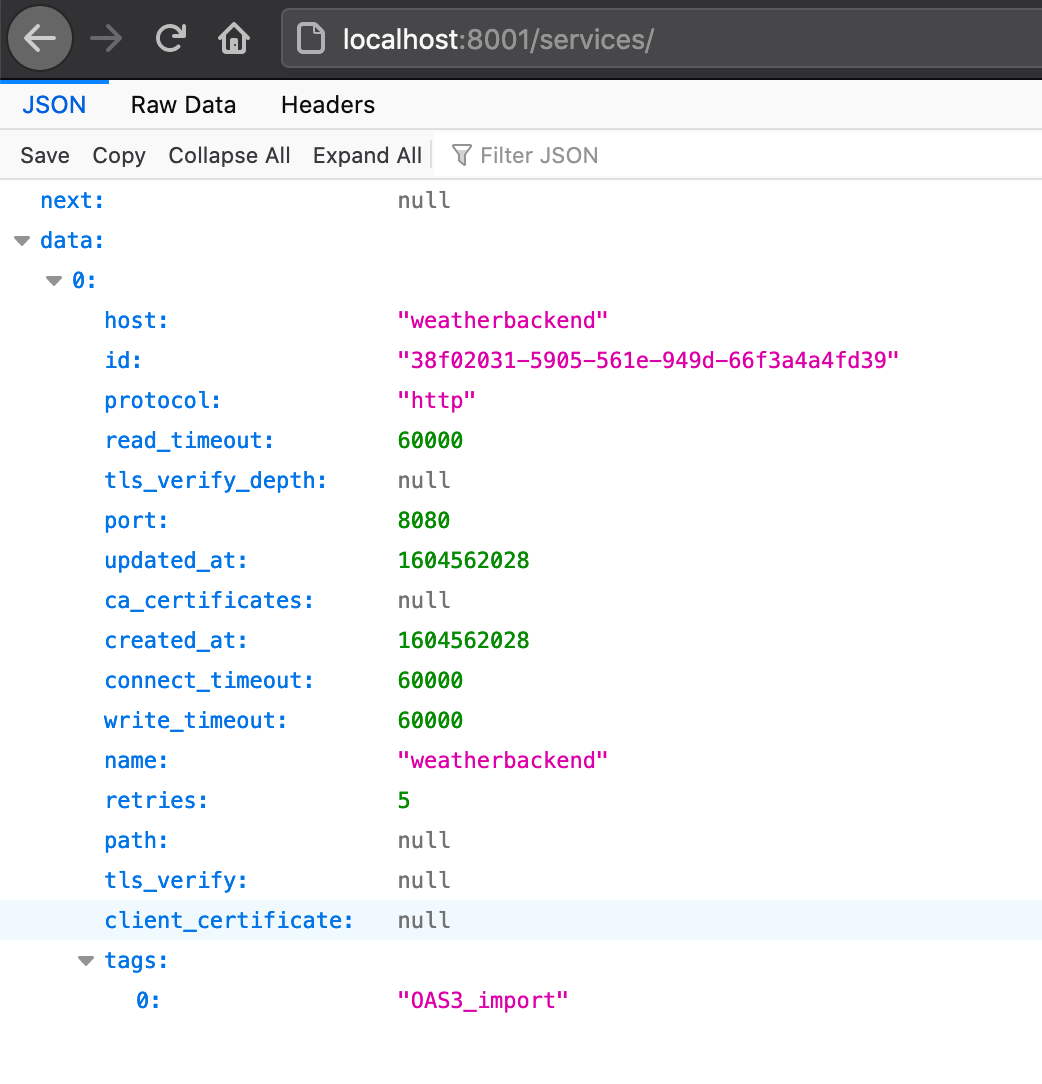Open the Headers tab
Screen dimensions: 1042x1084
[328, 105]
